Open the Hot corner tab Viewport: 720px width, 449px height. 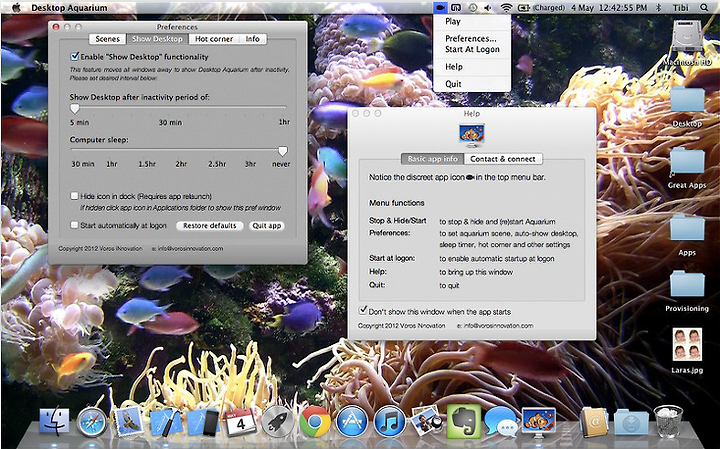[x=214, y=39]
